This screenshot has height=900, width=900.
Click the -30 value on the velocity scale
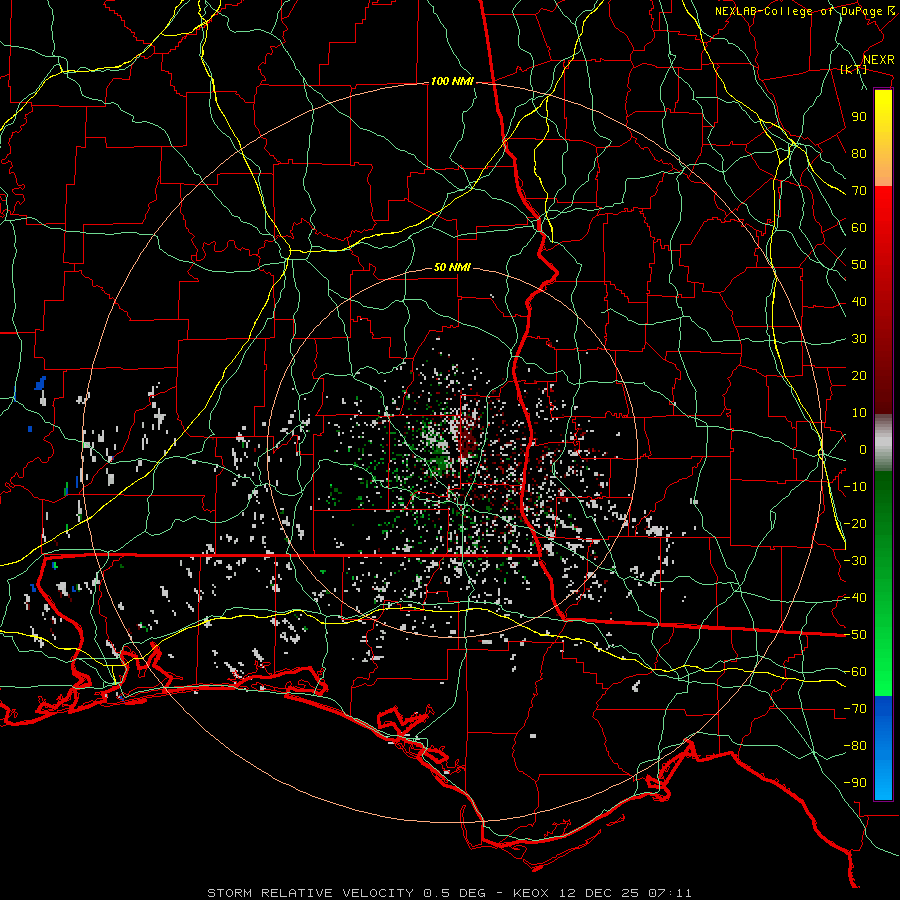(855, 561)
